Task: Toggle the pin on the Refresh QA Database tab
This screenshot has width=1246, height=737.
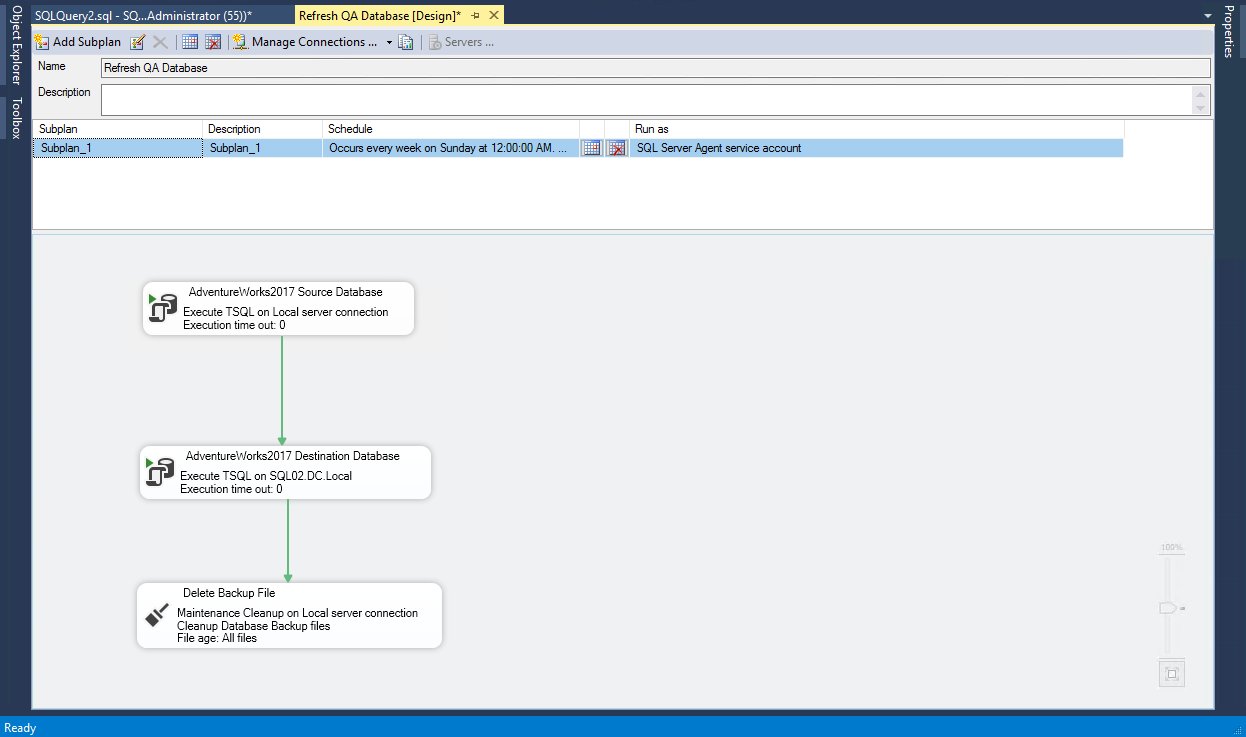Action: [x=475, y=16]
